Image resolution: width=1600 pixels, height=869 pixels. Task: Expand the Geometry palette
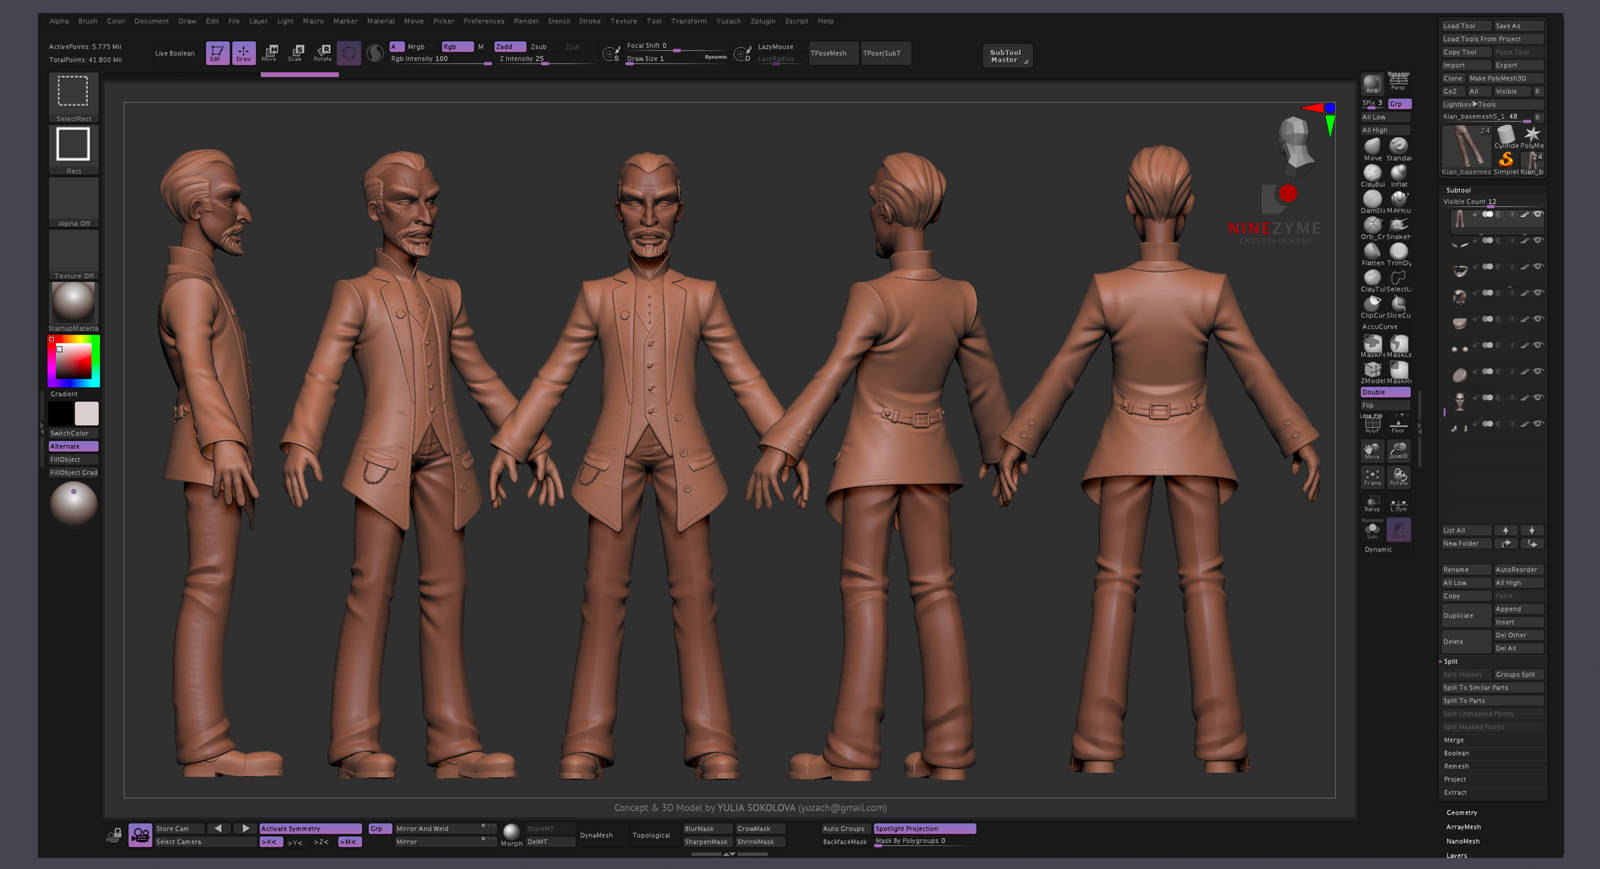click(1461, 812)
